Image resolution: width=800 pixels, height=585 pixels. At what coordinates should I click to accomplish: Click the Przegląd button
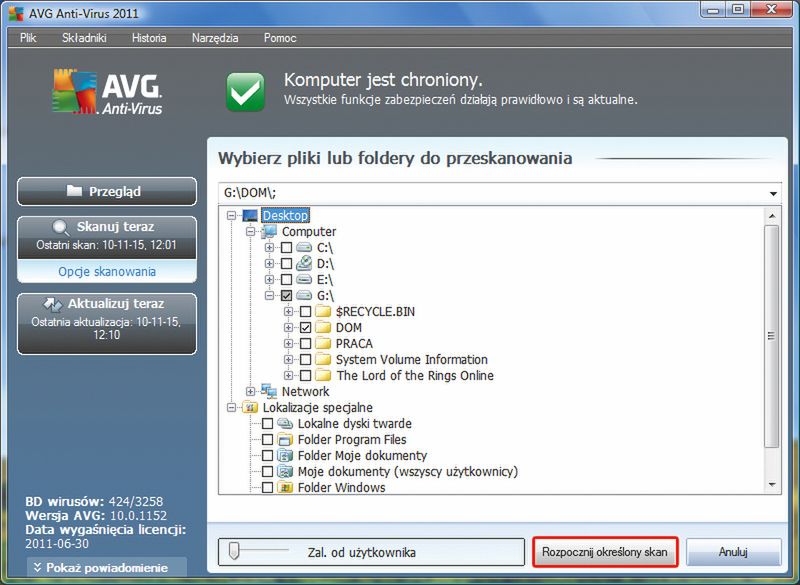point(107,191)
